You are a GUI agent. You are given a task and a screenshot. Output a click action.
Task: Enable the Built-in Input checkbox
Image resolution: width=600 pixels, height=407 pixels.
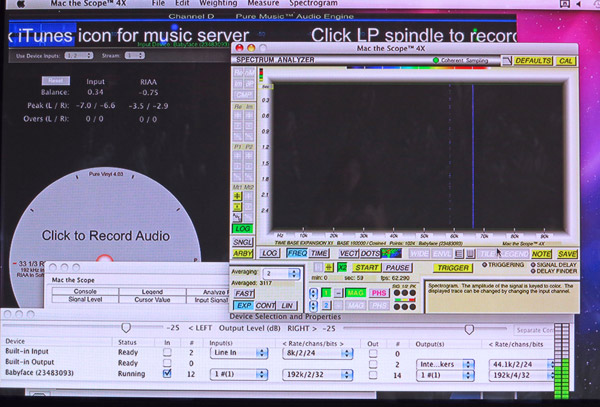(x=167, y=352)
